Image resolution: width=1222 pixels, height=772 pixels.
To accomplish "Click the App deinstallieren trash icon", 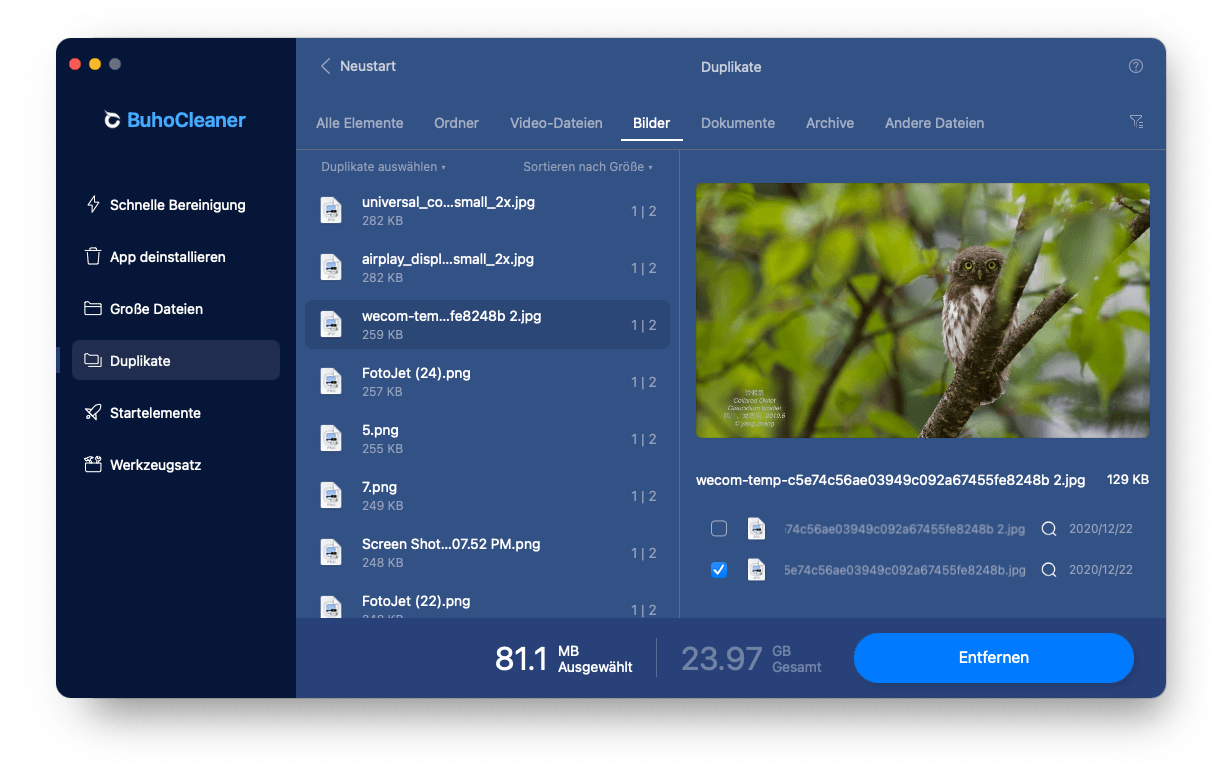I will point(93,257).
